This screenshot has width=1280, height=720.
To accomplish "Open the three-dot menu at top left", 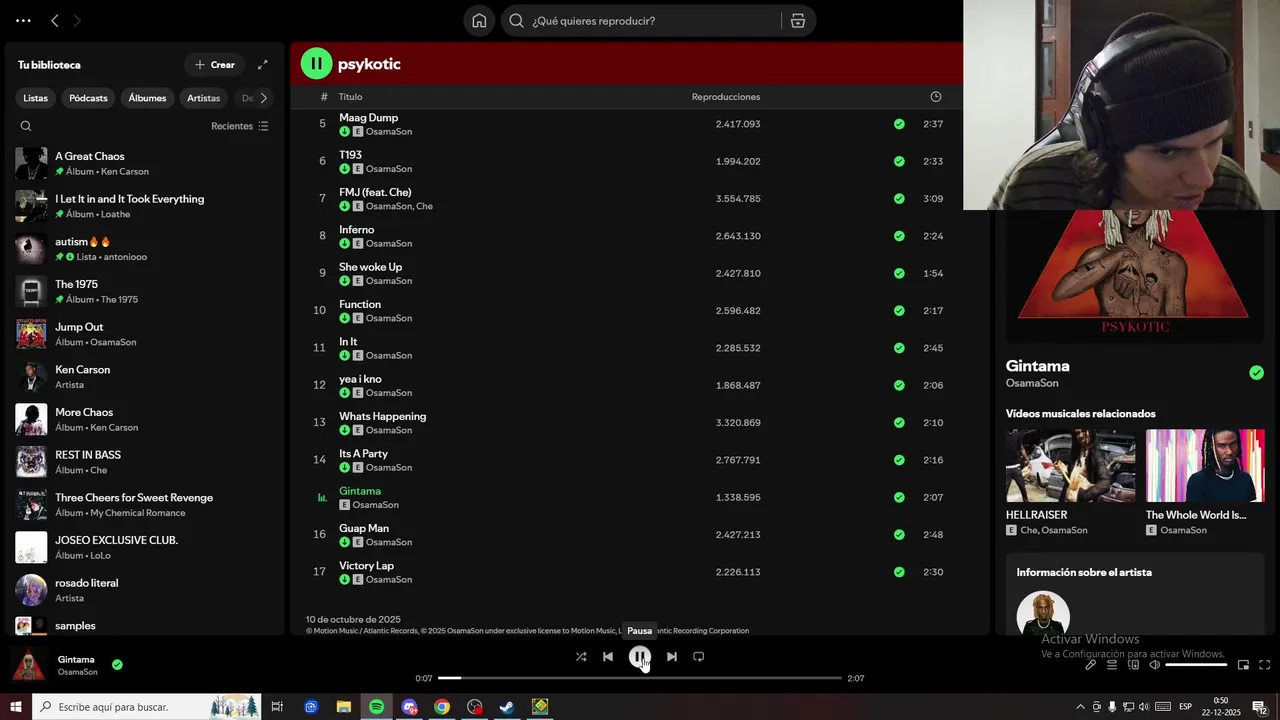I will tap(23, 21).
